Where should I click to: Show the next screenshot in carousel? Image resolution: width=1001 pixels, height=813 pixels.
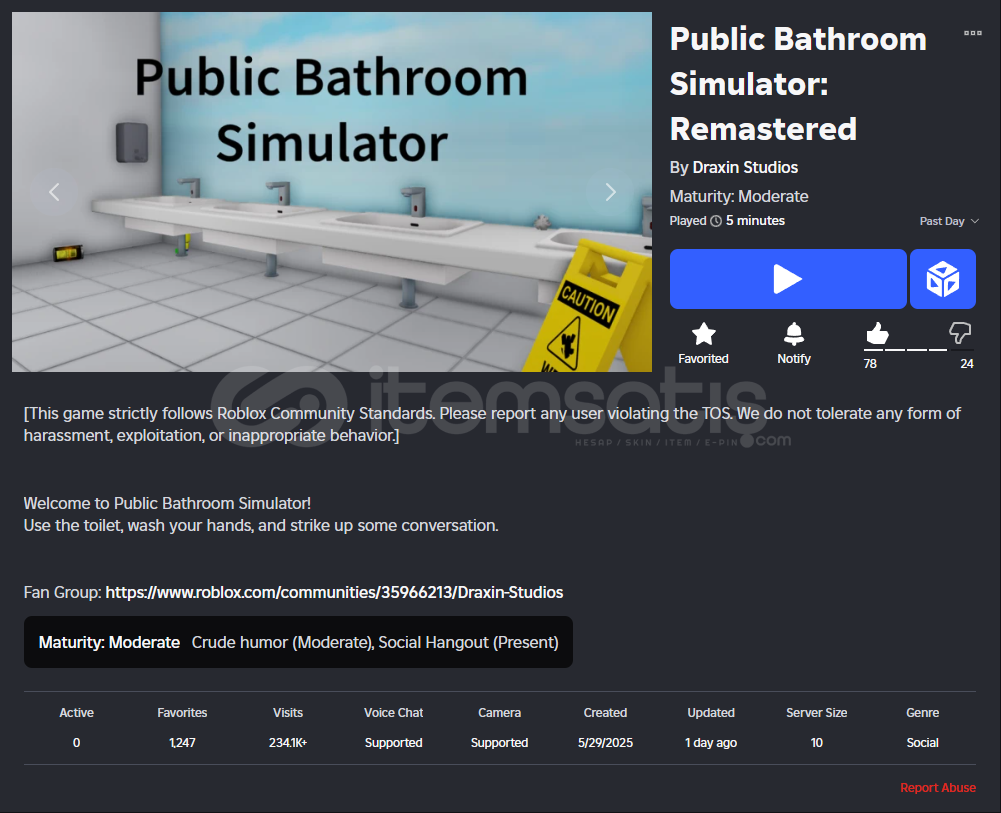point(610,192)
